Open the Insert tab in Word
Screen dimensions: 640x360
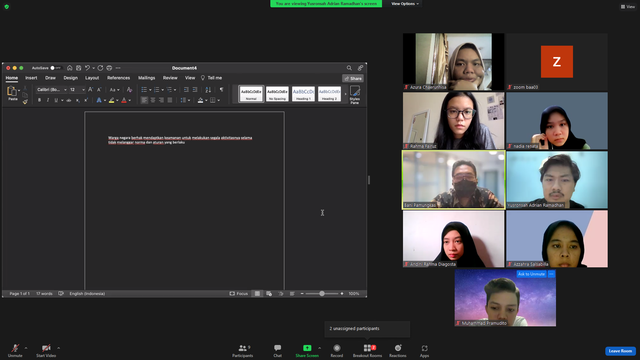tap(31, 78)
